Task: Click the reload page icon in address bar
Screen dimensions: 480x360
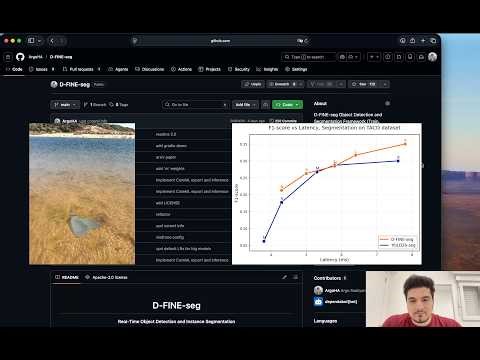Action: pyautogui.click(x=306, y=41)
